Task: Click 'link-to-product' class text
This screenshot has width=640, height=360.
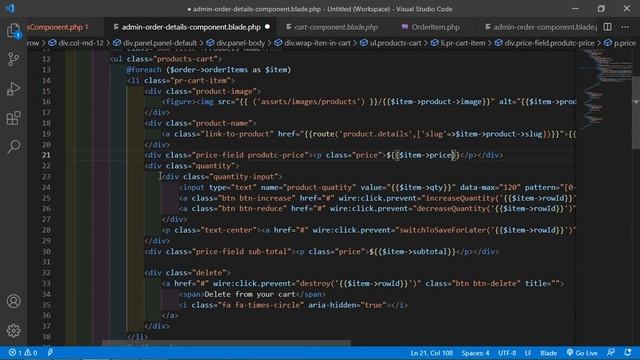Action: 237,134
